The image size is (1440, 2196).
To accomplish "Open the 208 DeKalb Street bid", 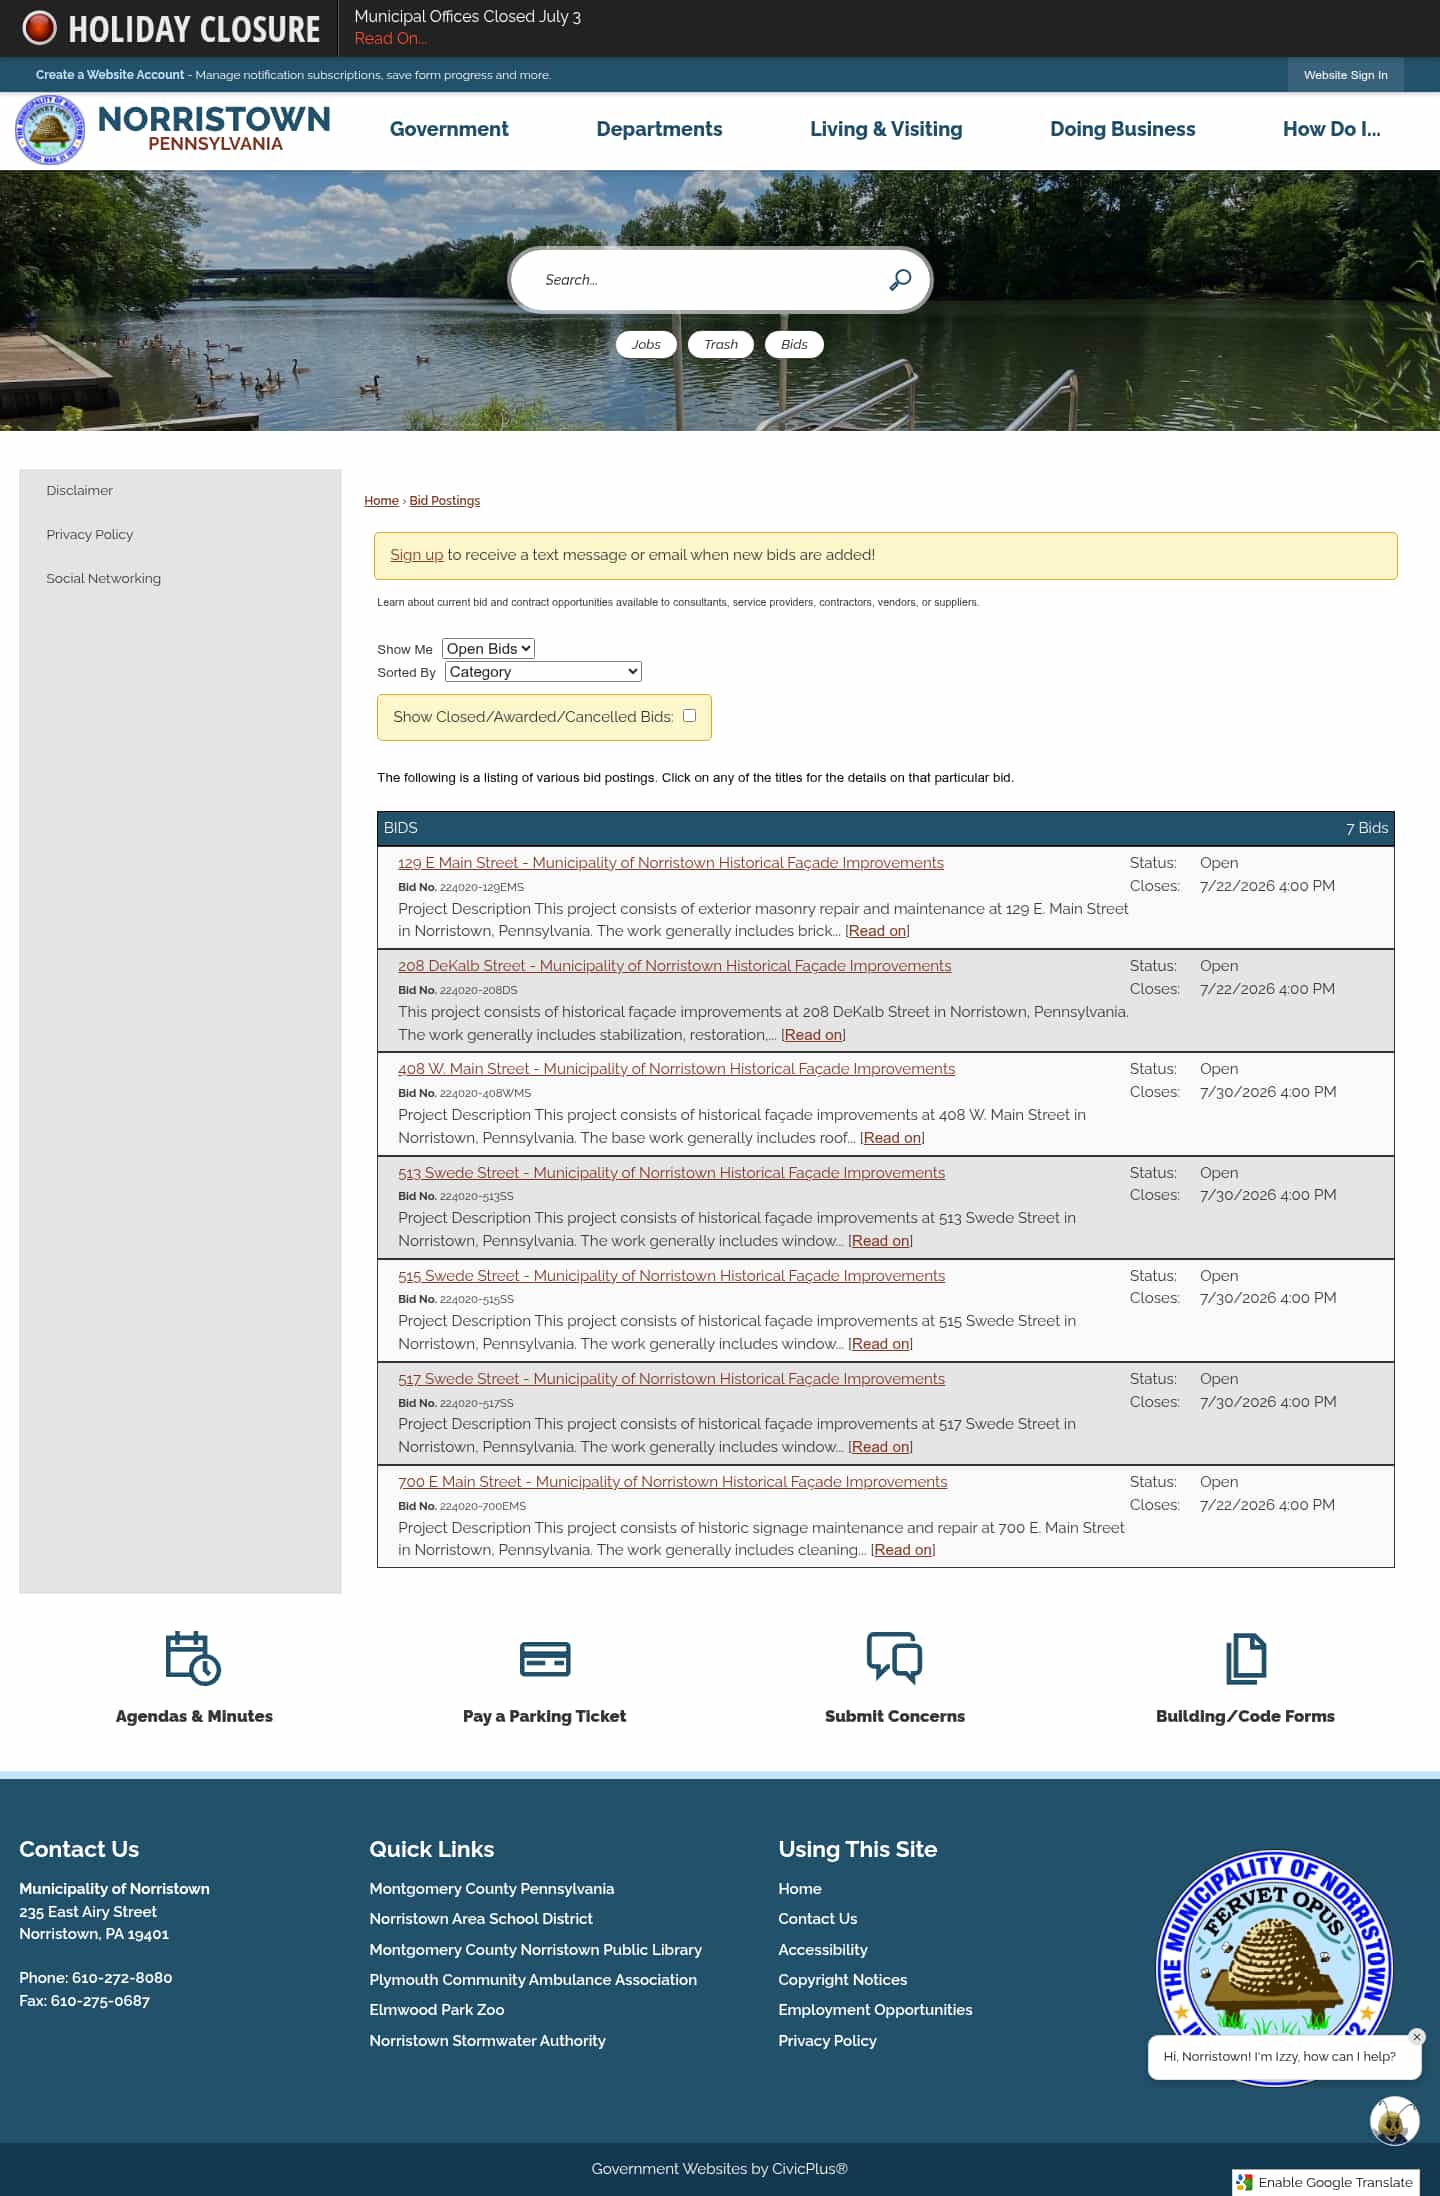I will [x=674, y=966].
